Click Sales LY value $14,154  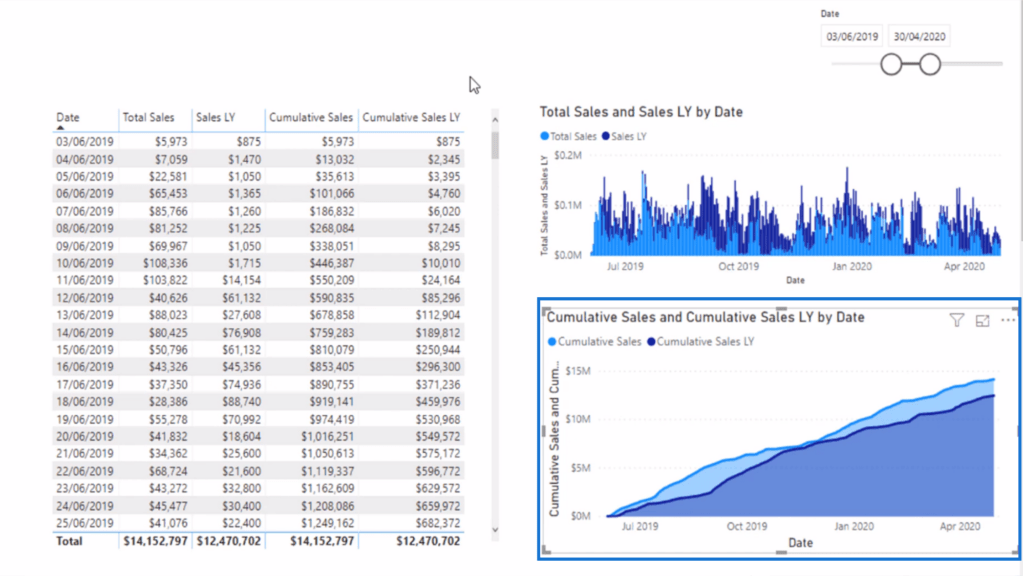click(241, 280)
